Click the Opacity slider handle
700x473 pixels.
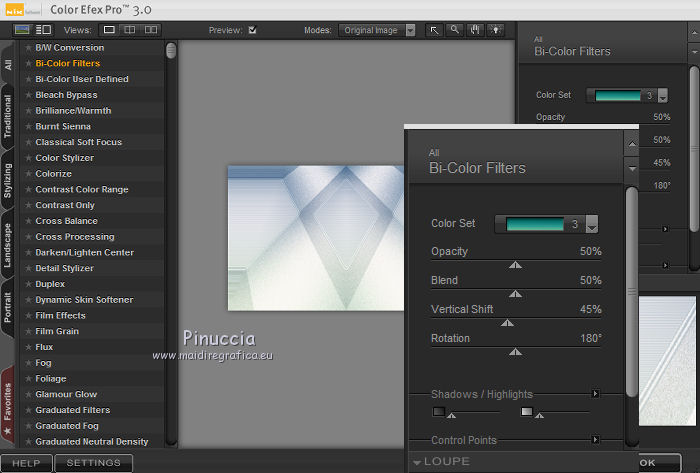515,265
